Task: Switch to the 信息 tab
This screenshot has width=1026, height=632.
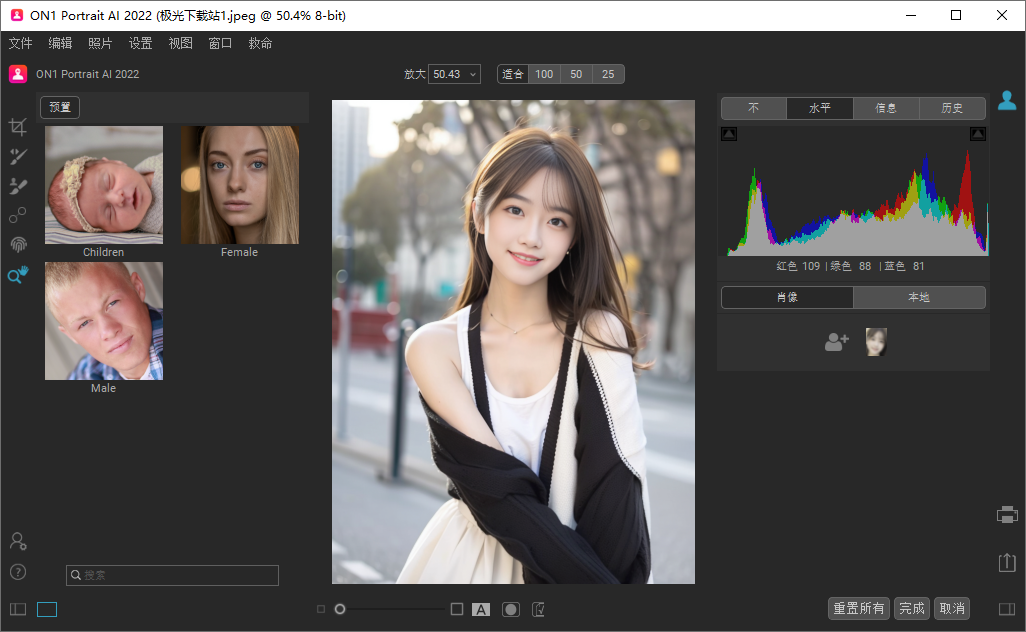Action: tap(886, 108)
